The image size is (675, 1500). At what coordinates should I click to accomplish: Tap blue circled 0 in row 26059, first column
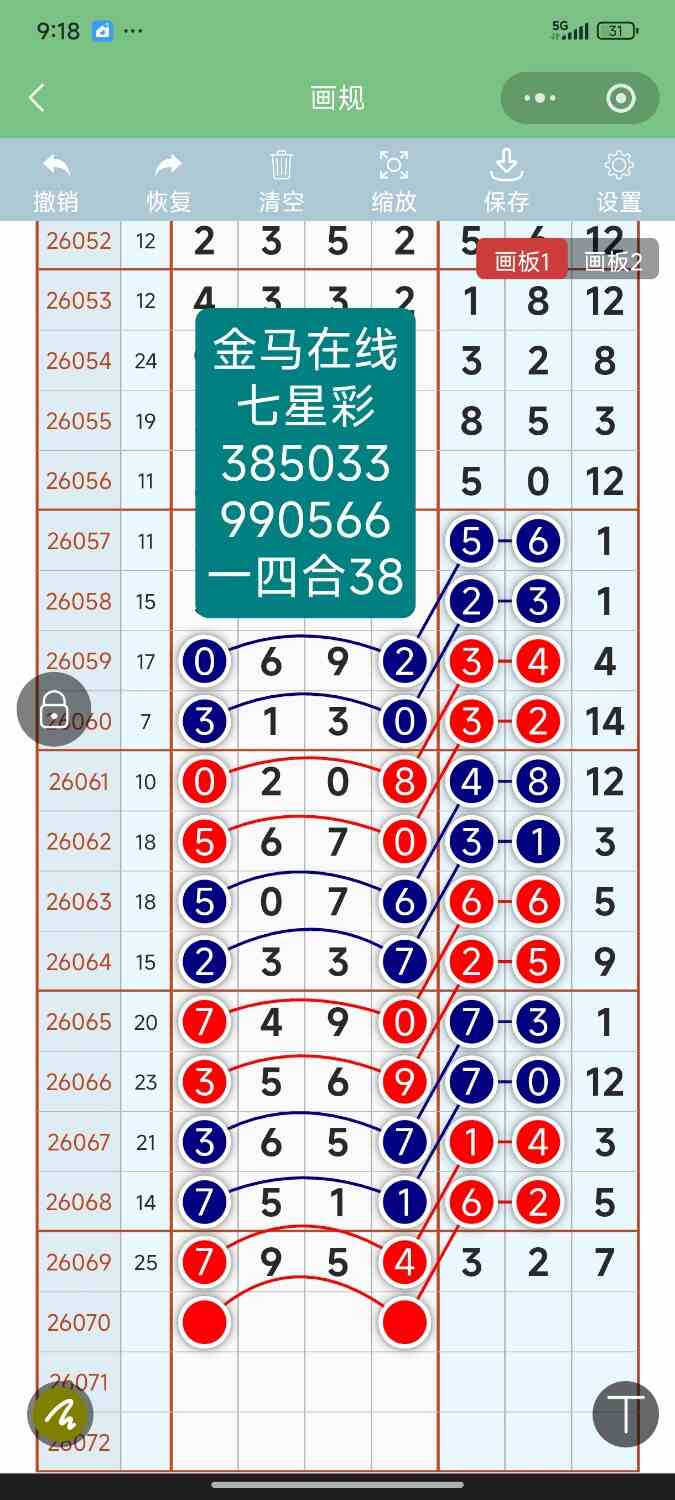point(205,662)
